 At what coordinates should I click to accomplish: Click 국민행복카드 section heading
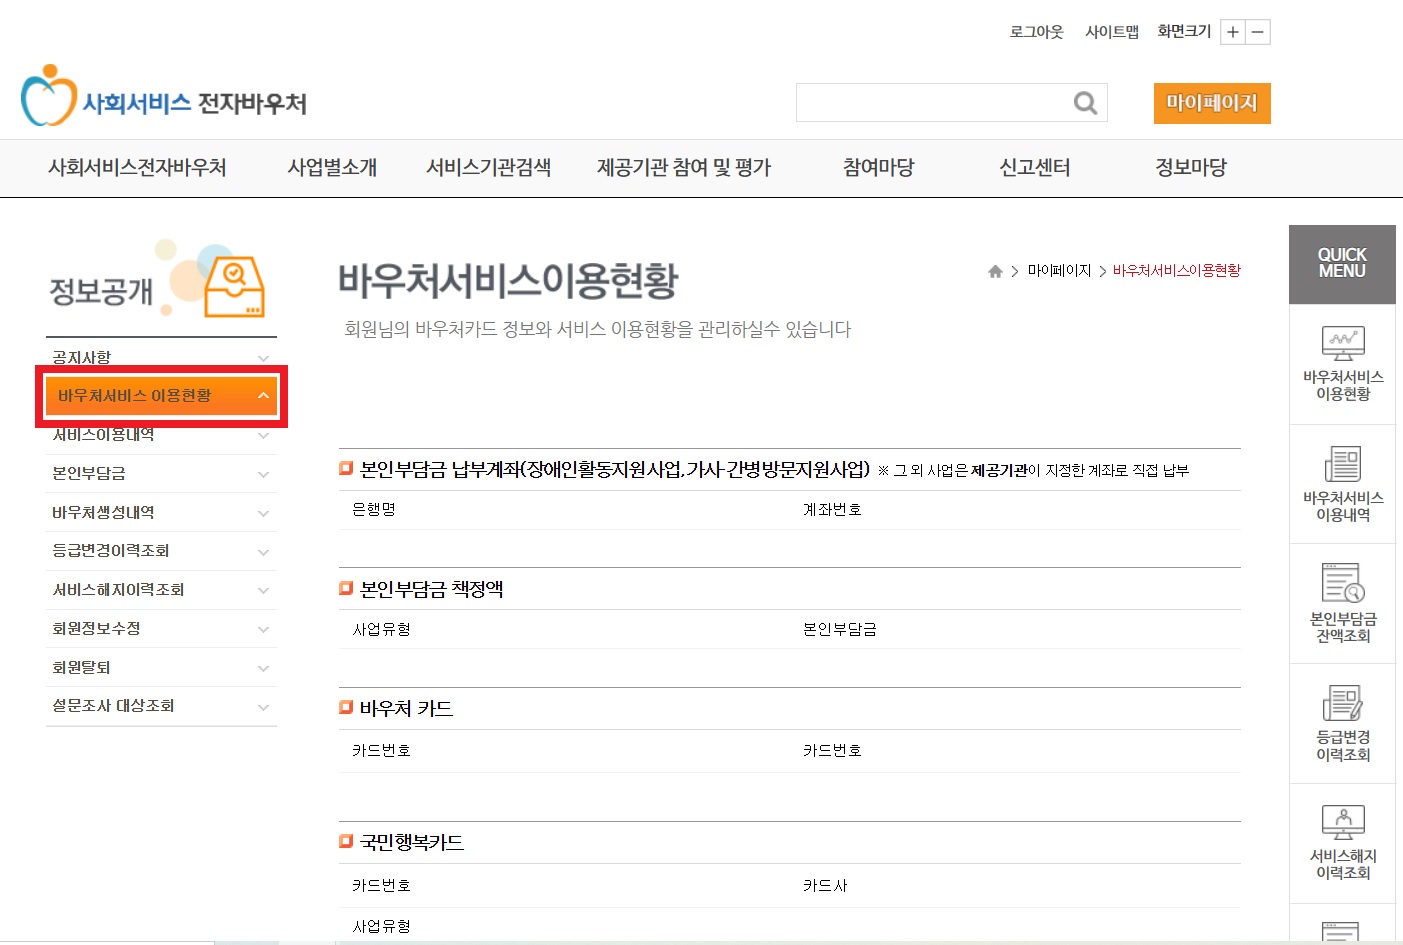(411, 843)
